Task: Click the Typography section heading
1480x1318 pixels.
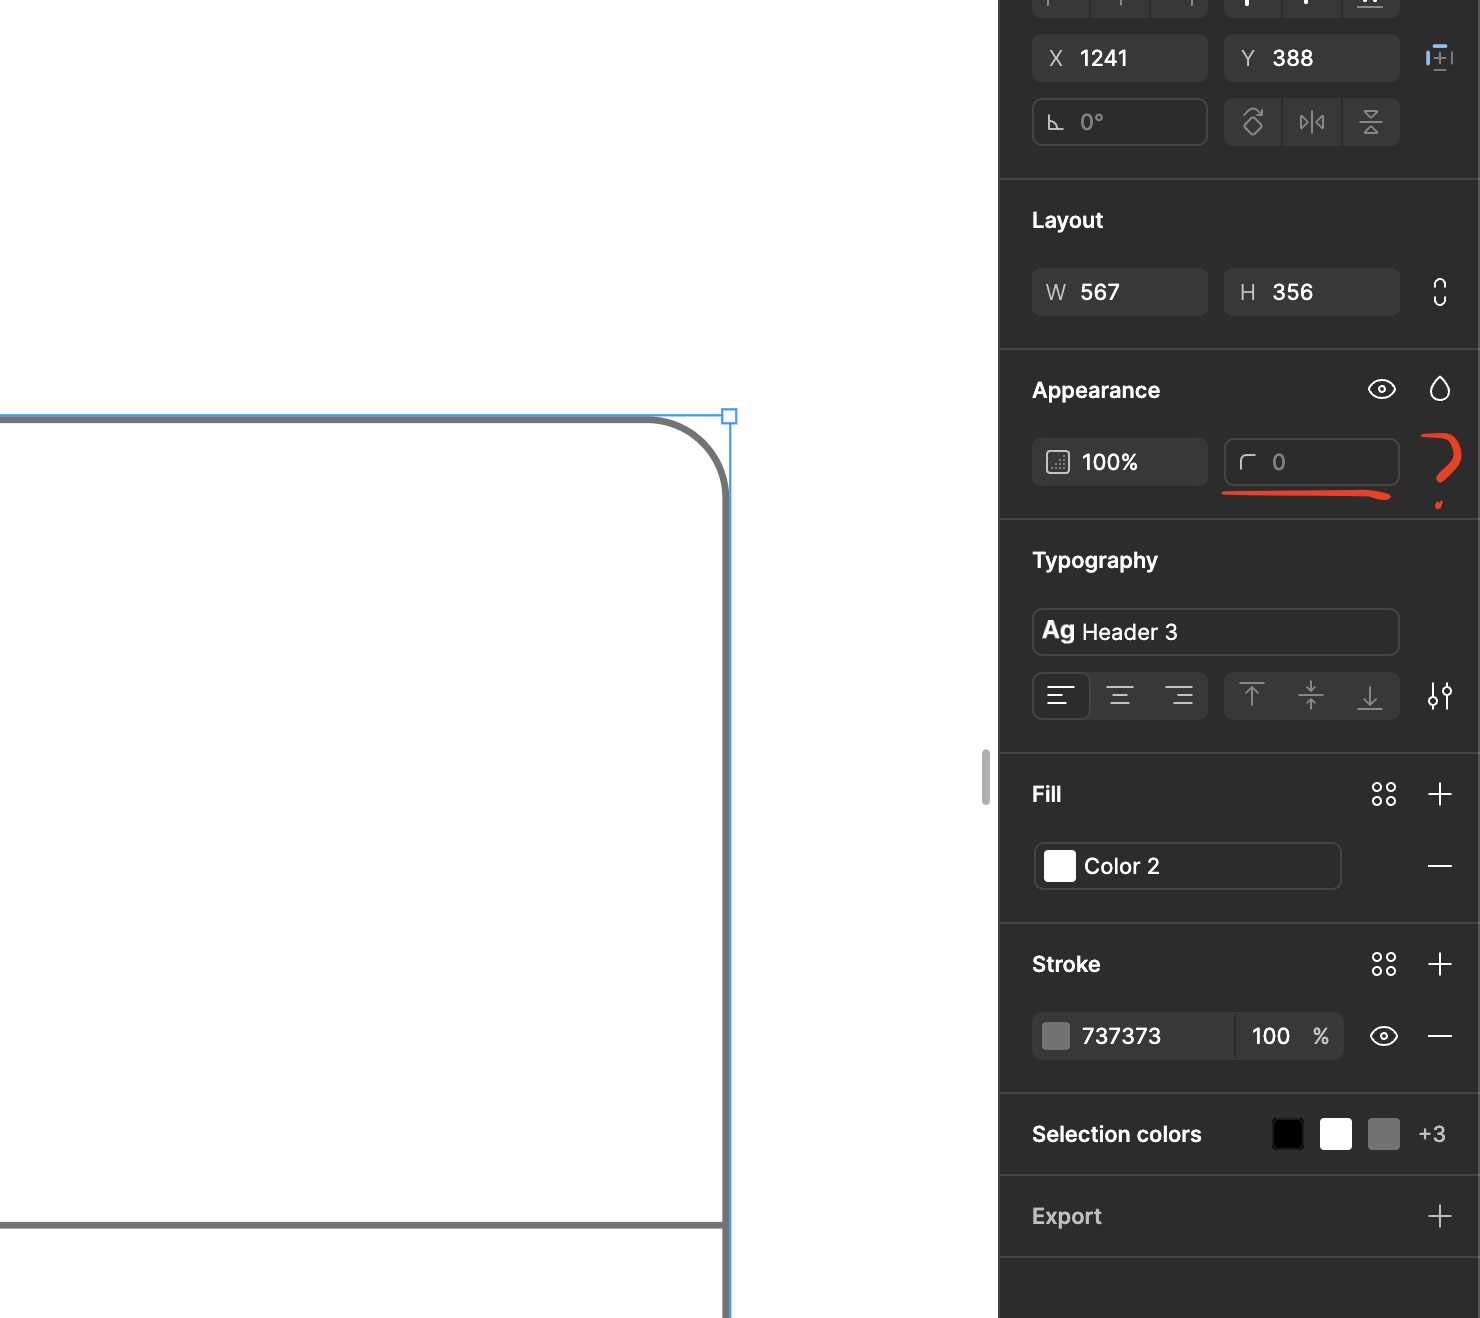Action: pyautogui.click(x=1095, y=560)
